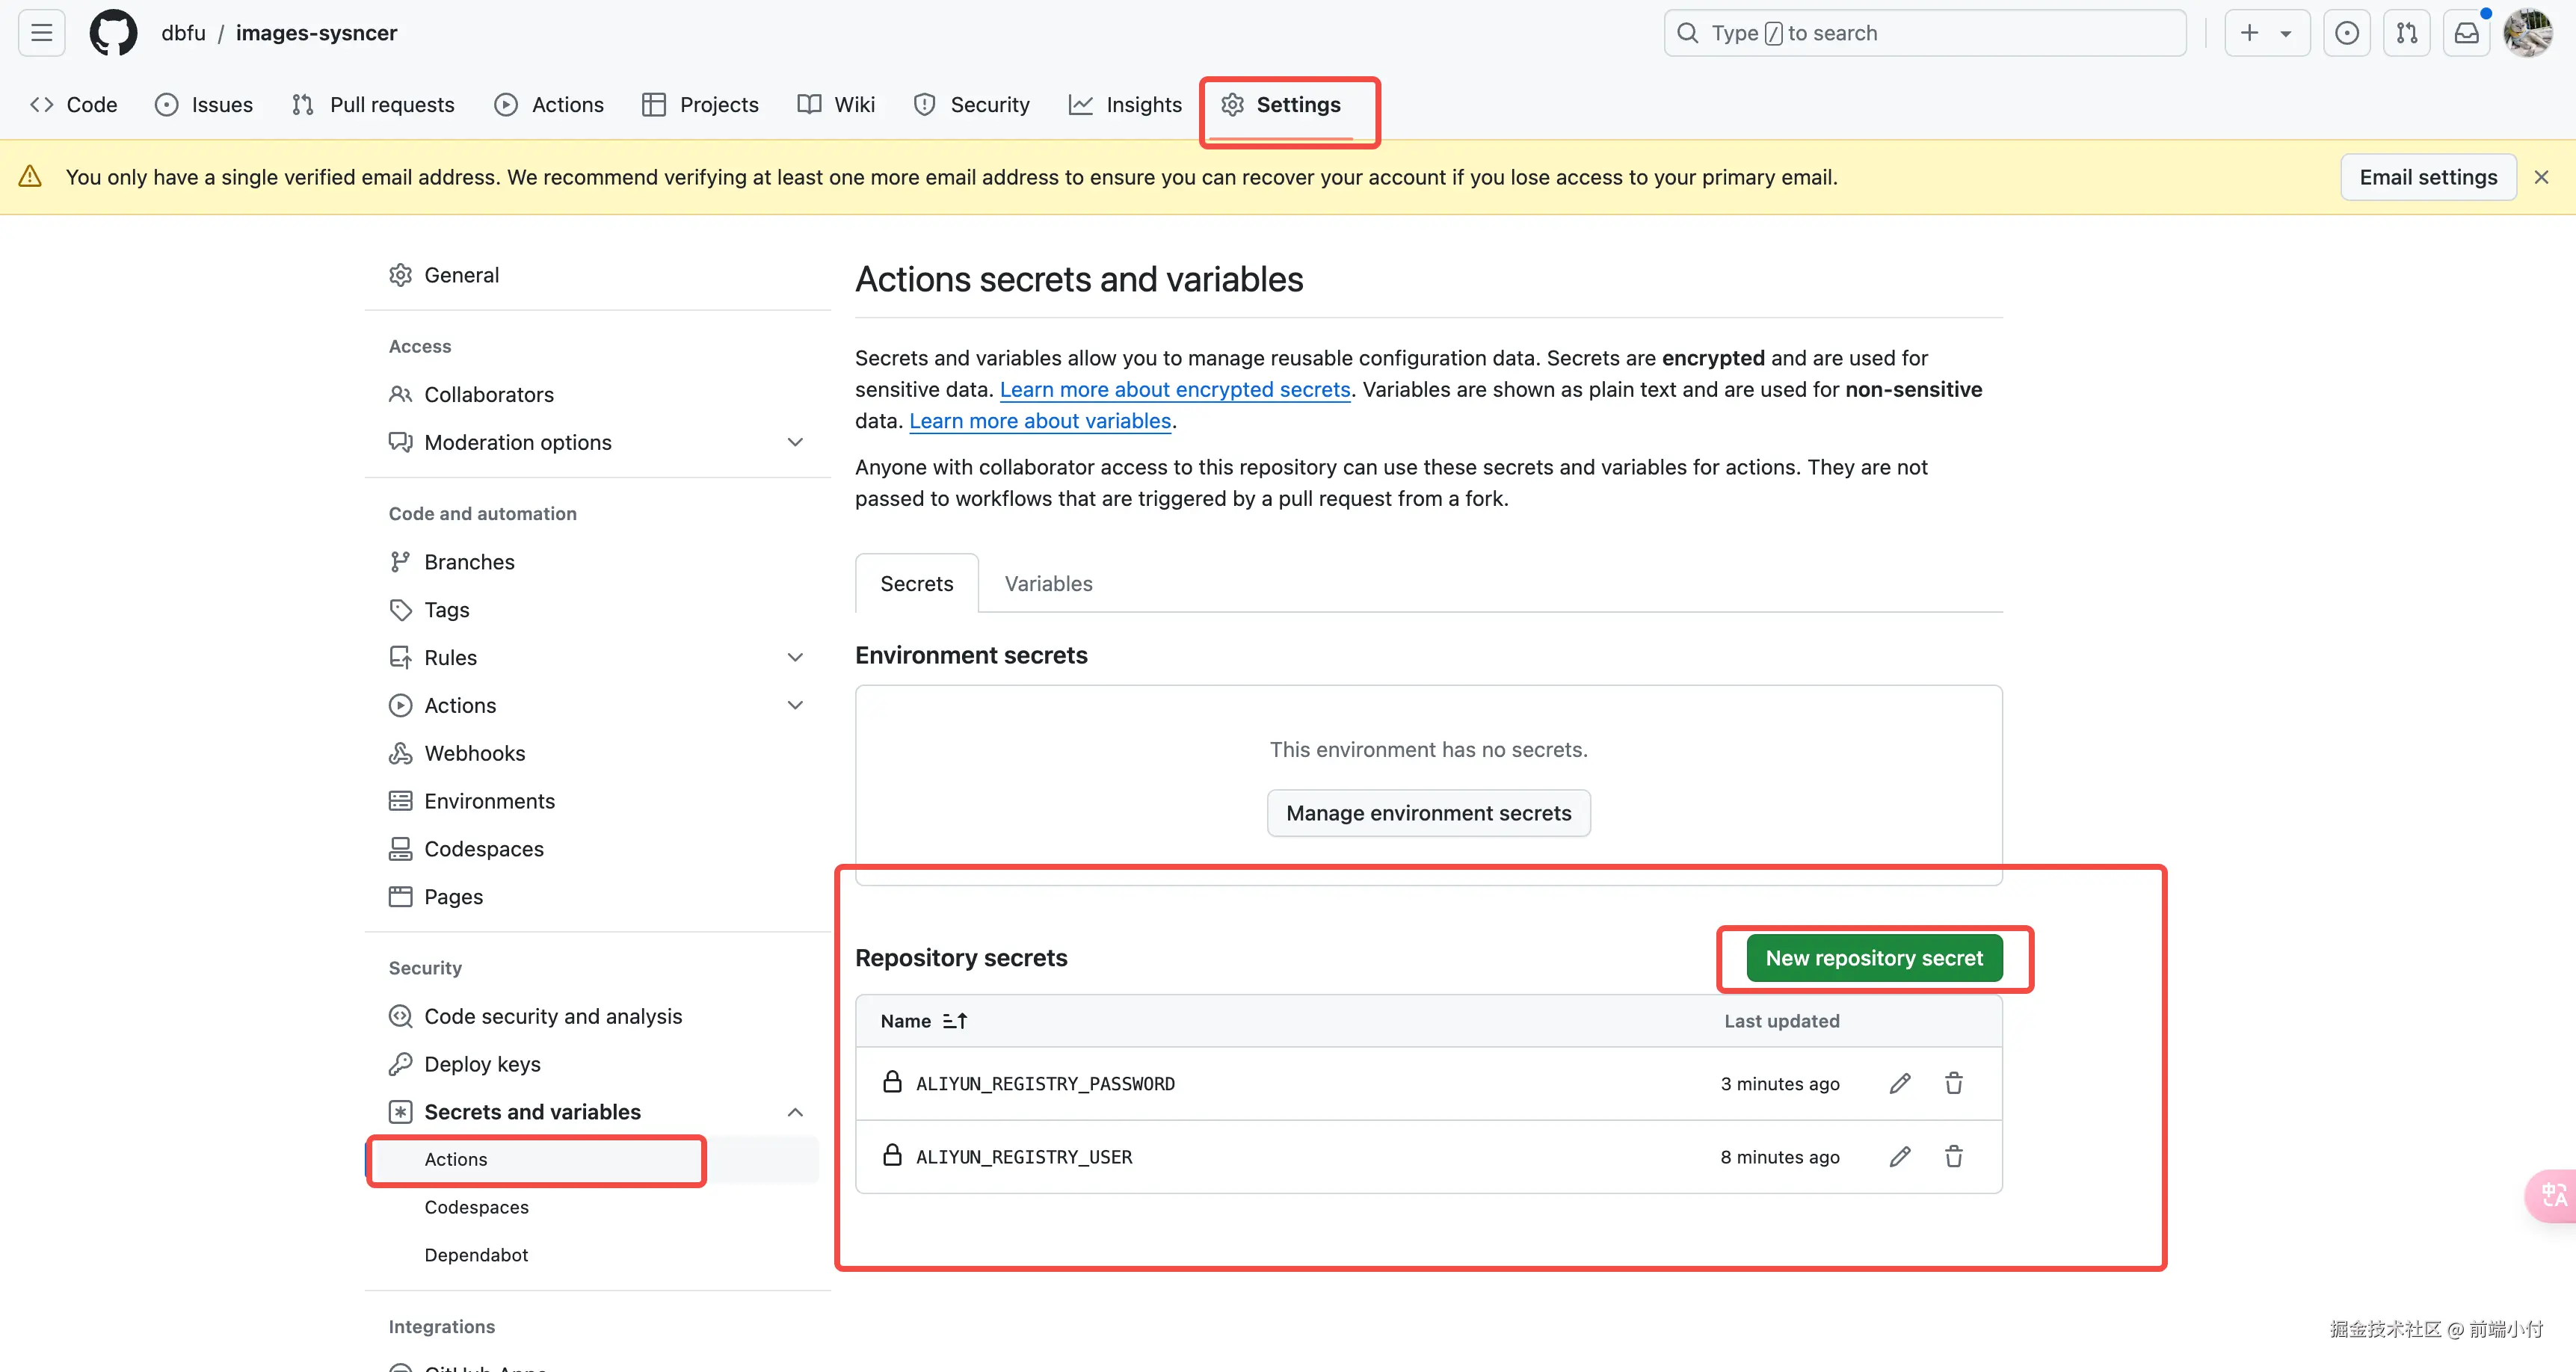Delete the ALIYUN_REGISTRY_USER secret with the trash icon
Screen dimensions: 2576x1372
[1953, 1156]
